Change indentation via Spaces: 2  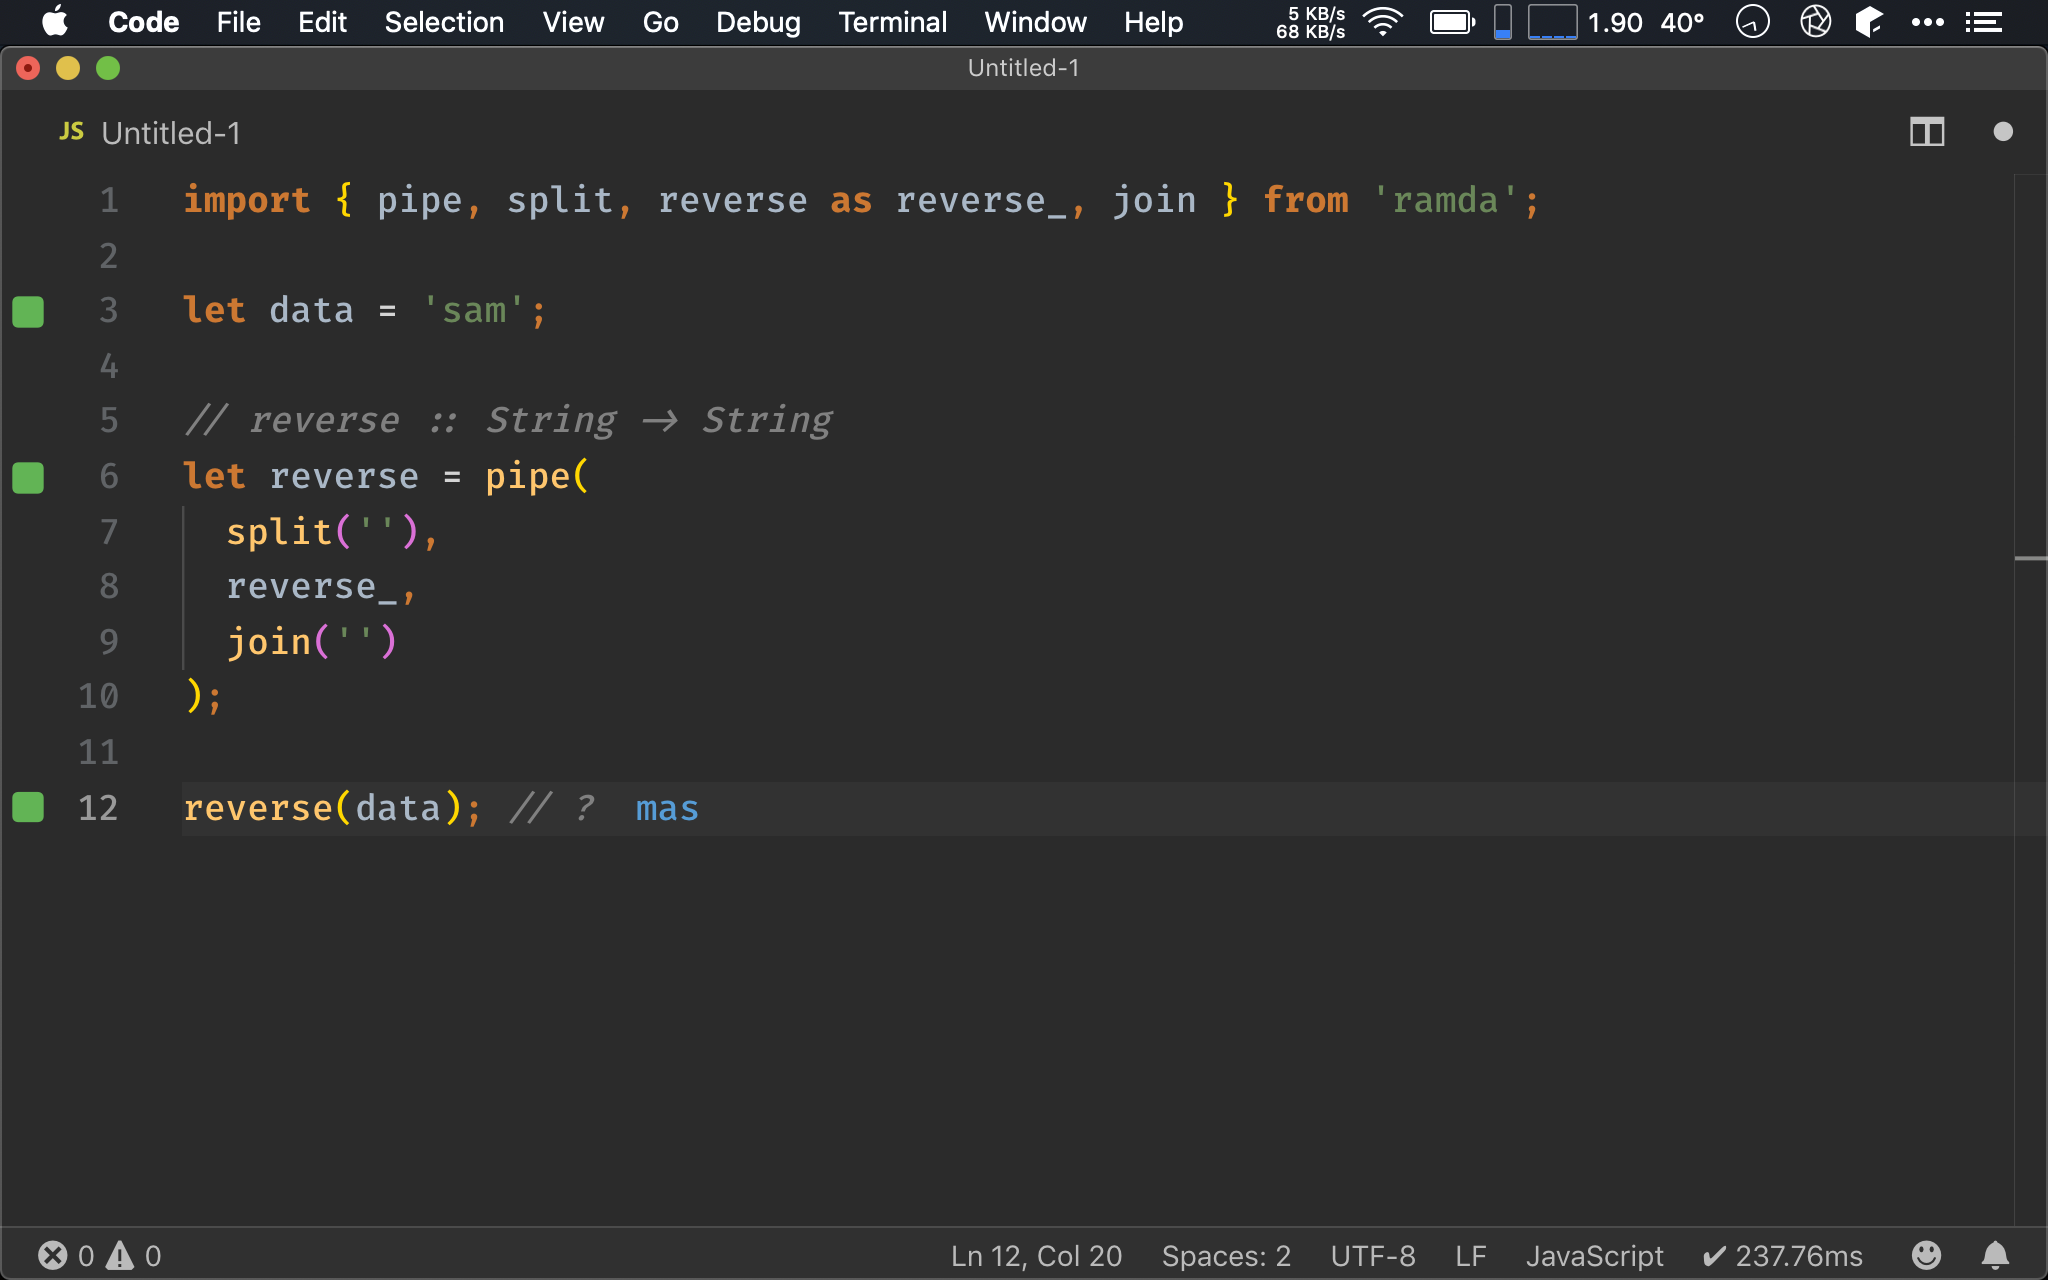[x=1226, y=1255]
